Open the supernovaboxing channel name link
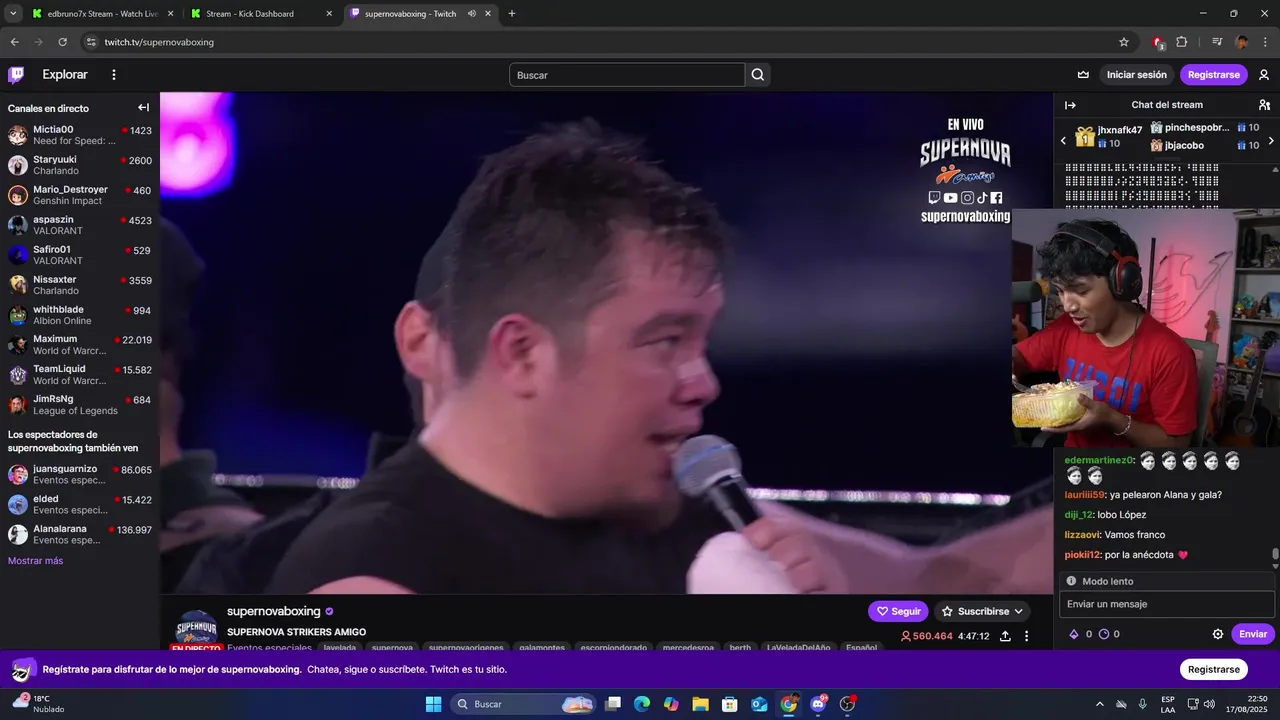This screenshot has height=720, width=1280. tap(273, 611)
